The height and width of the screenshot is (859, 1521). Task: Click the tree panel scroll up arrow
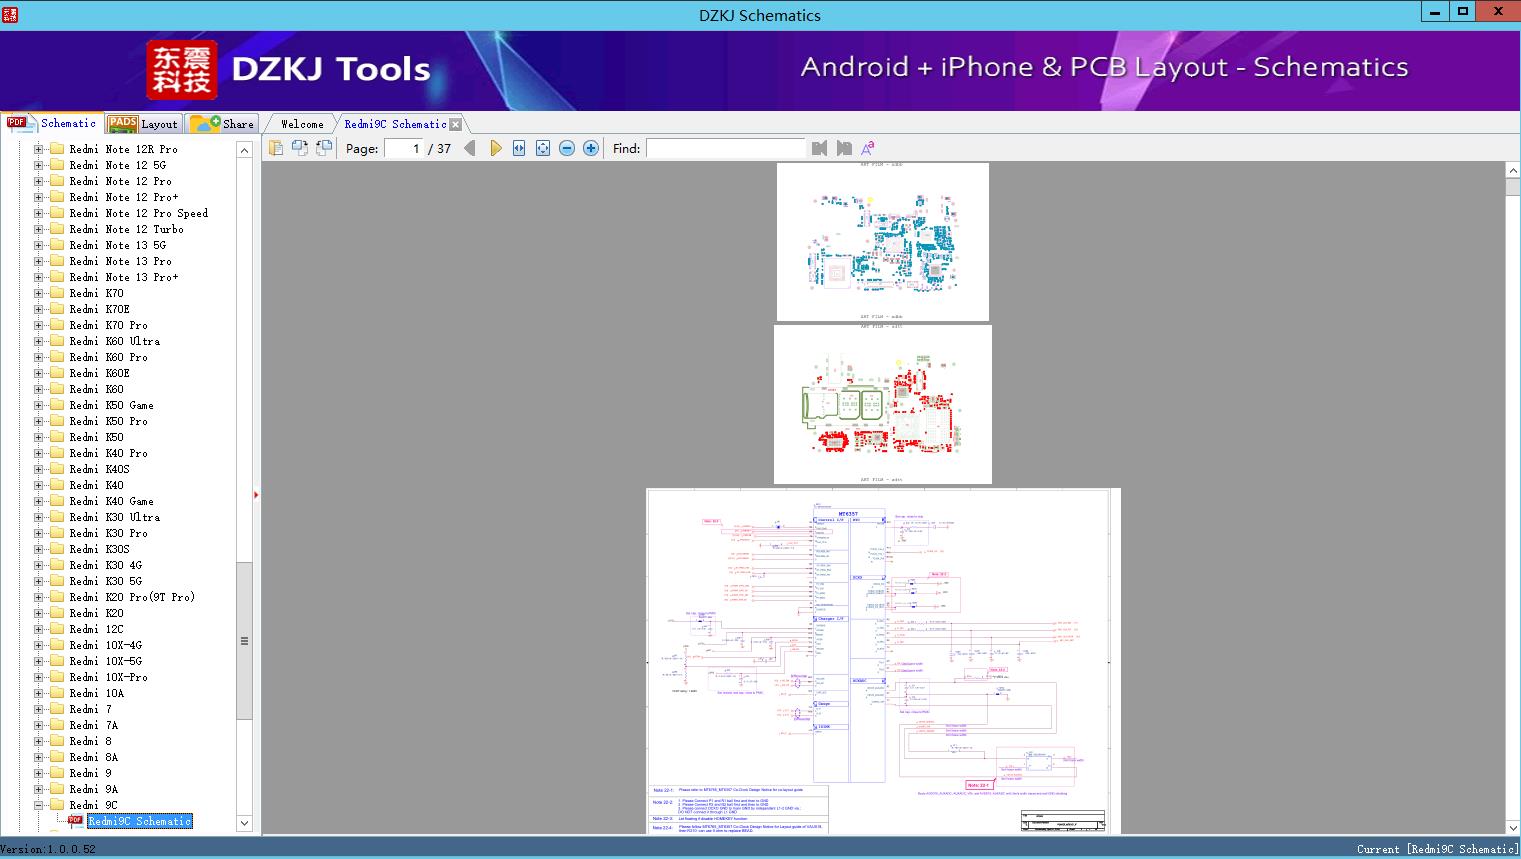coord(244,150)
